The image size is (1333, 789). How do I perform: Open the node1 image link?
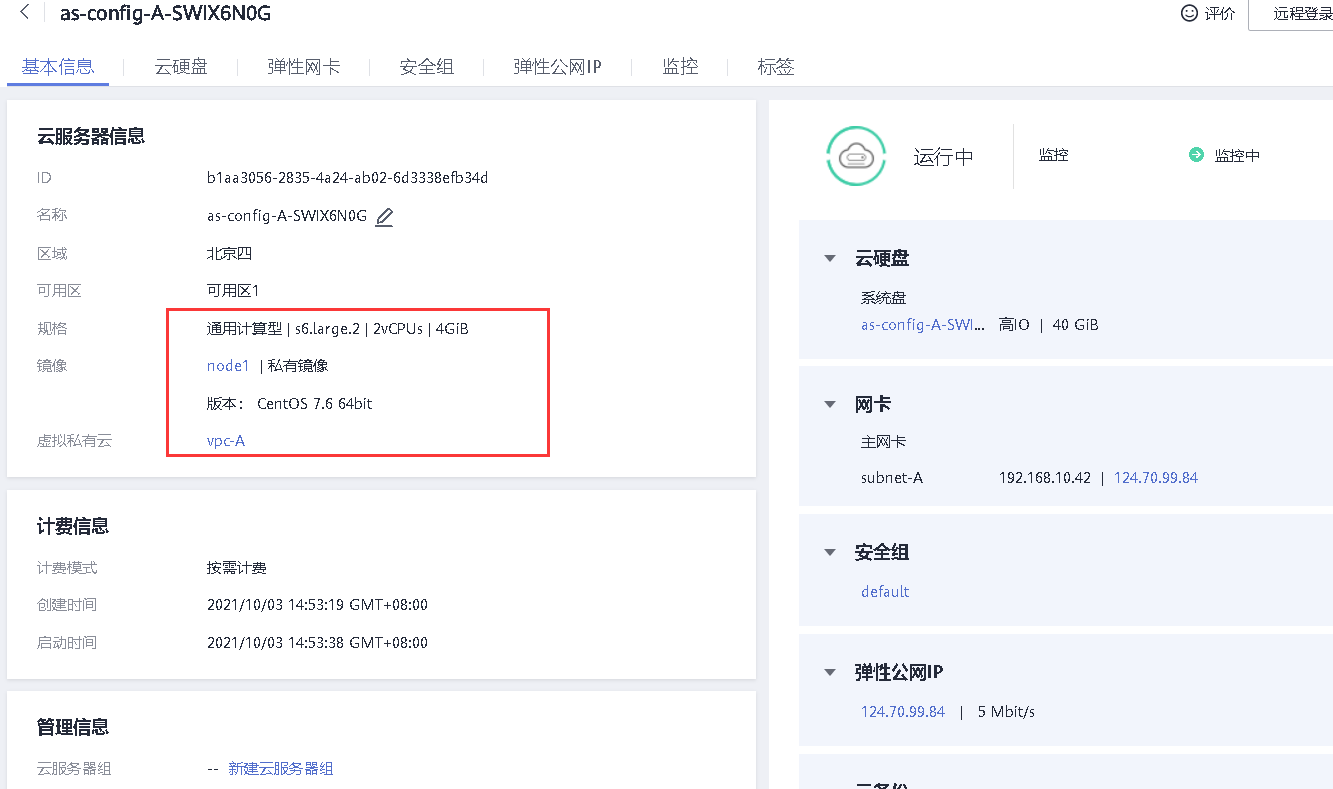[x=228, y=366]
